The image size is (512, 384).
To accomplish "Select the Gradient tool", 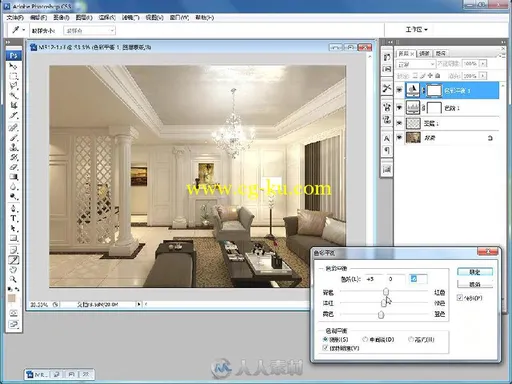I will coord(13,176).
